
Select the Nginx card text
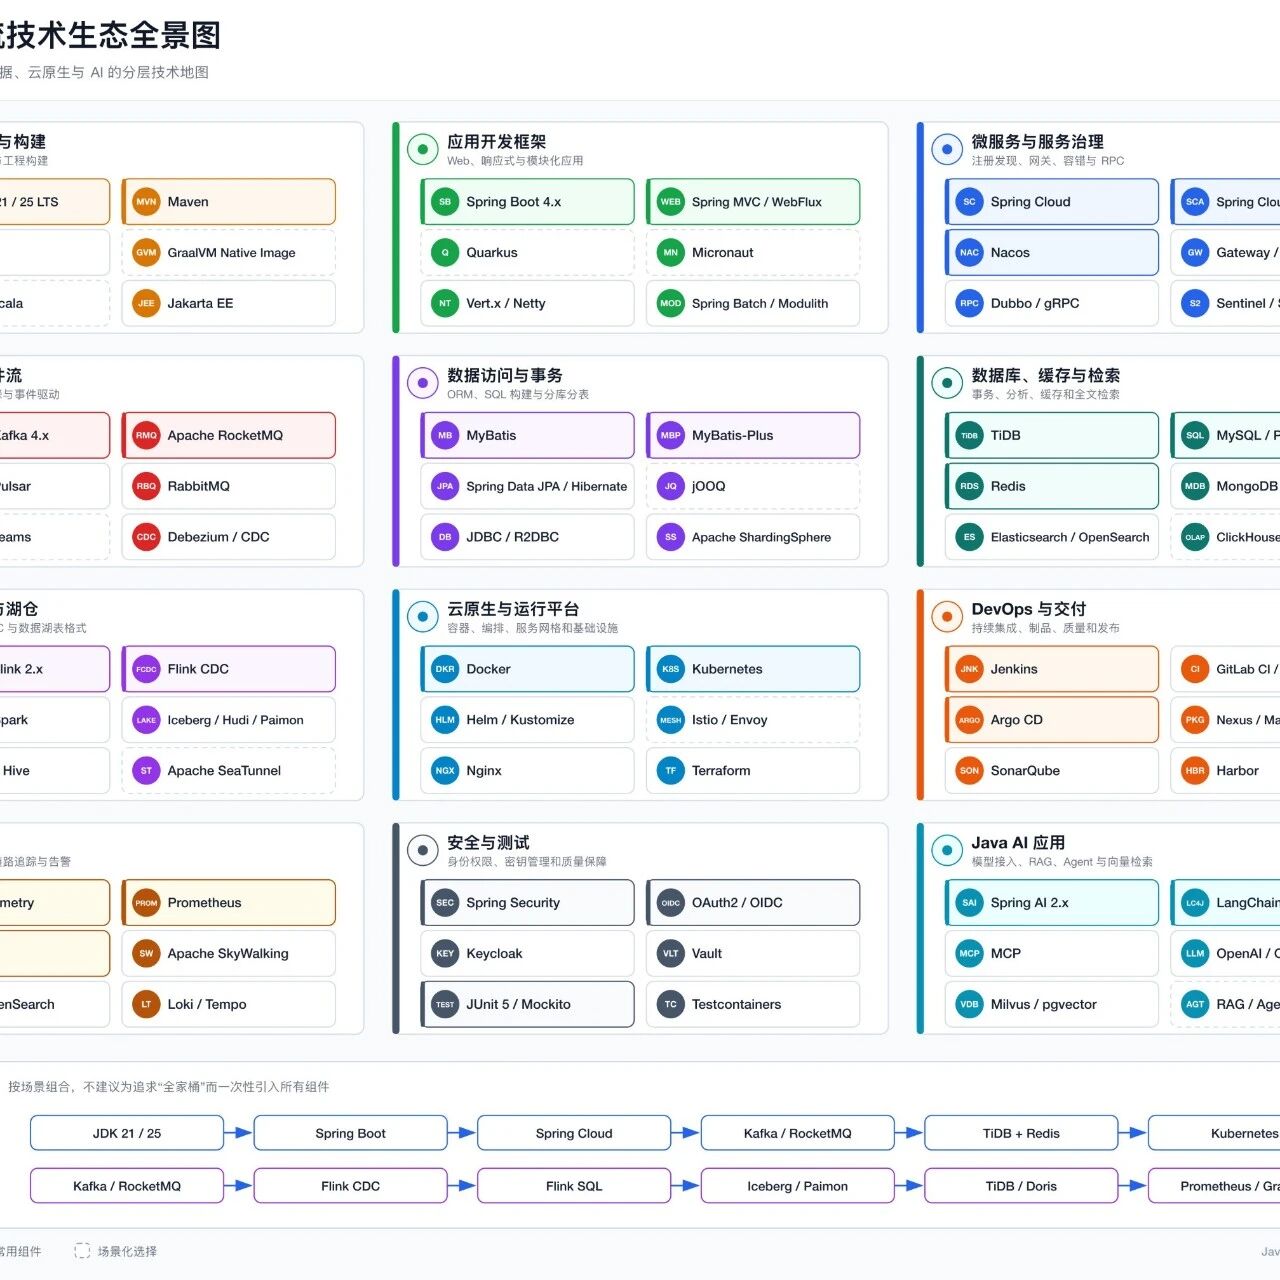tap(484, 771)
